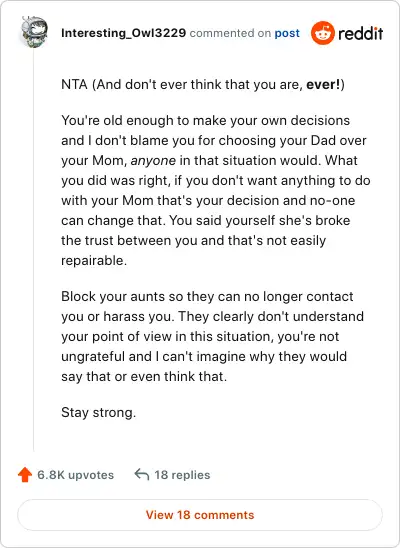400x548 pixels.
Task: Click the word "repairable." in comment
Action: click(94, 261)
